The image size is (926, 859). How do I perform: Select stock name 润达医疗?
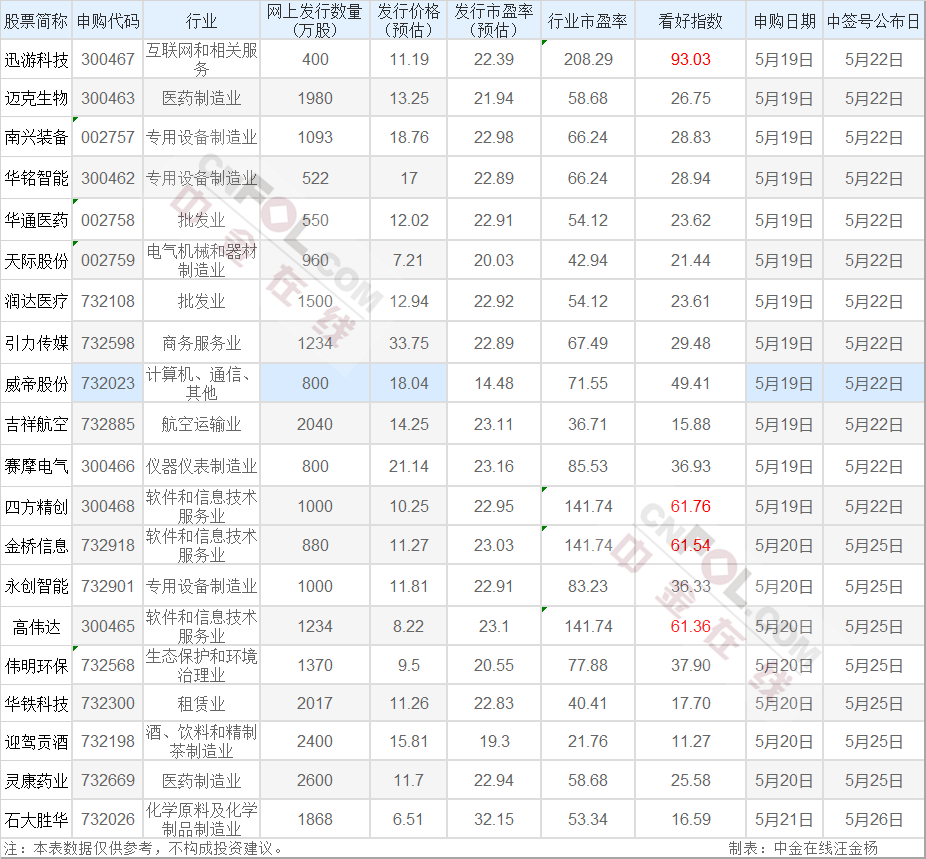coord(36,302)
